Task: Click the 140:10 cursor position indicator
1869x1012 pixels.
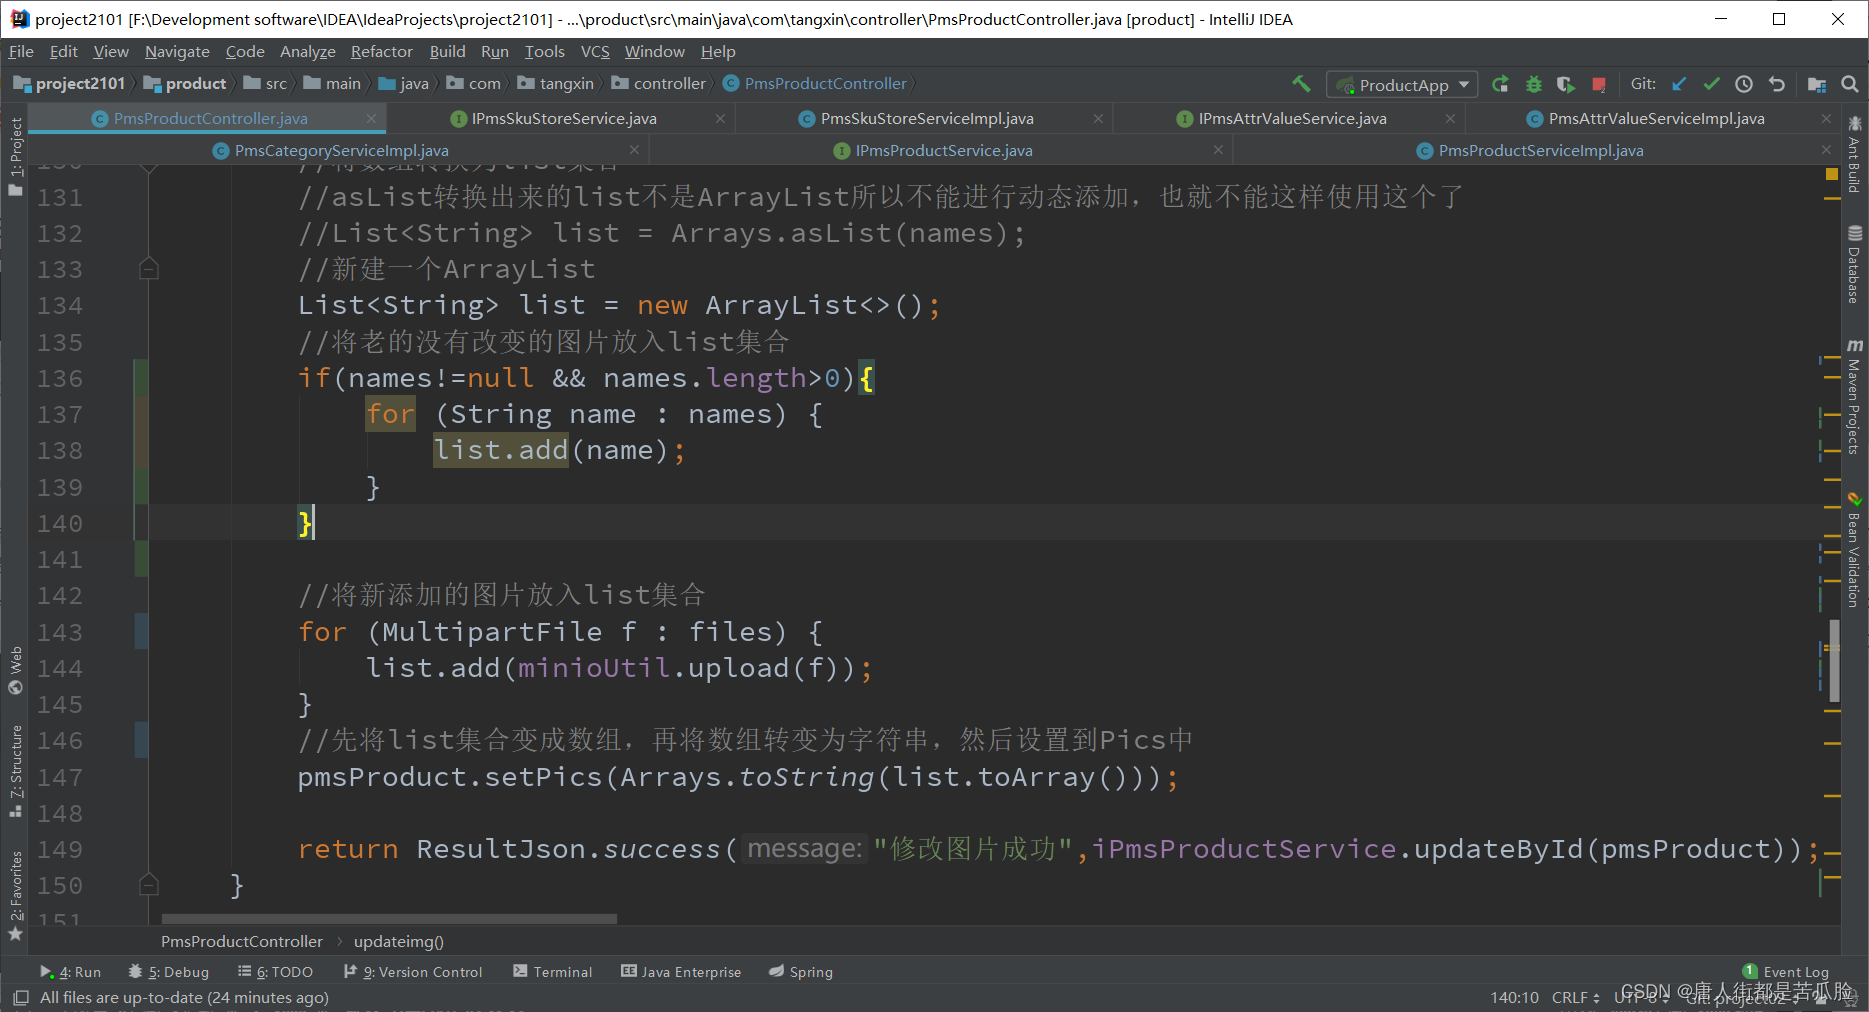Action: point(1514,997)
